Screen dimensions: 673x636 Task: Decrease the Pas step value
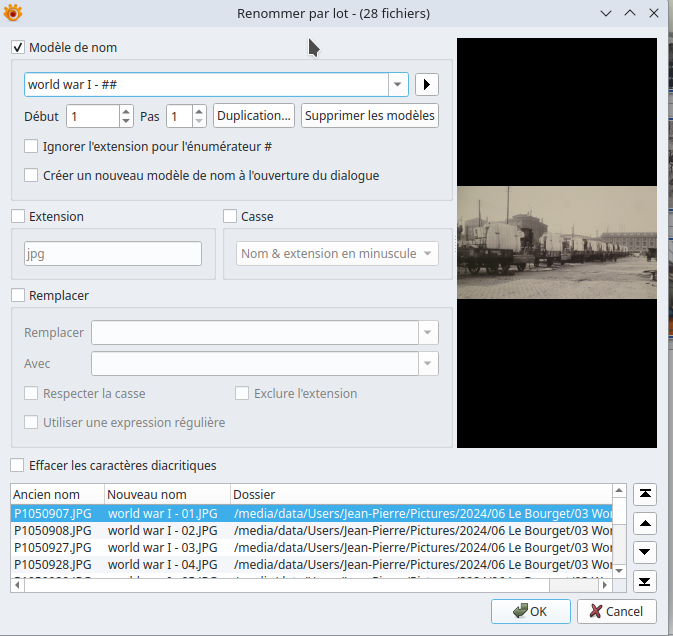tap(201, 121)
